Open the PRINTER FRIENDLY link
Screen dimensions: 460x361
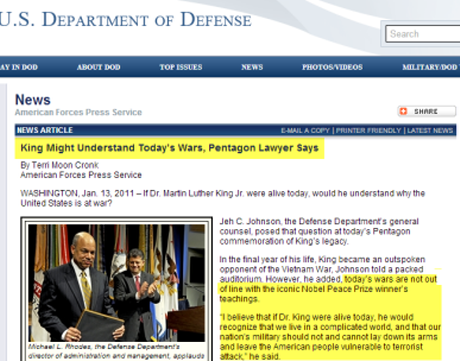point(368,130)
